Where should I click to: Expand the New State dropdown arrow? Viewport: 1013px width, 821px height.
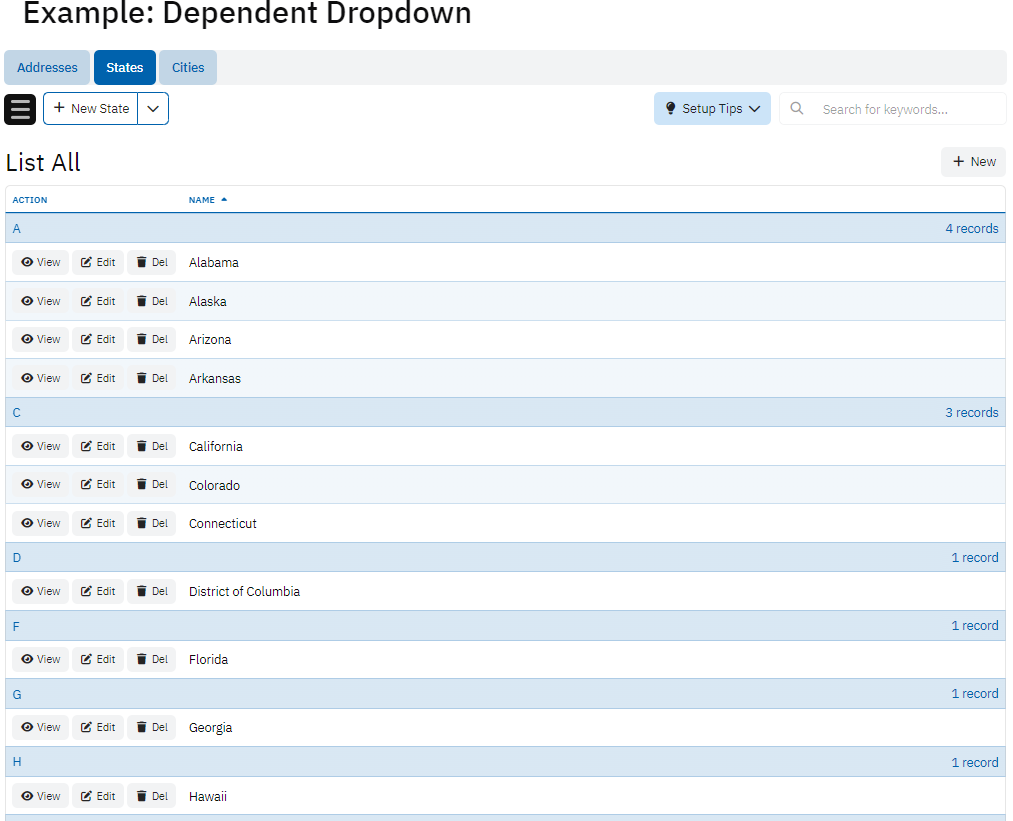pyautogui.click(x=153, y=109)
